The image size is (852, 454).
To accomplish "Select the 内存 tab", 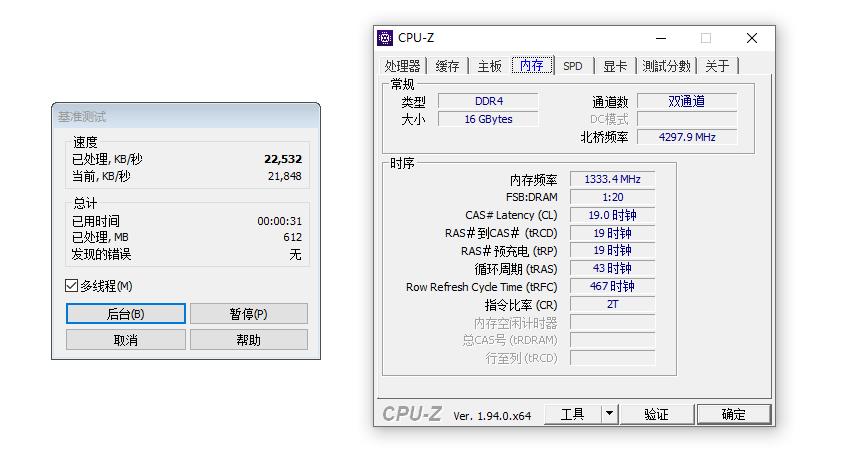I will coord(532,66).
